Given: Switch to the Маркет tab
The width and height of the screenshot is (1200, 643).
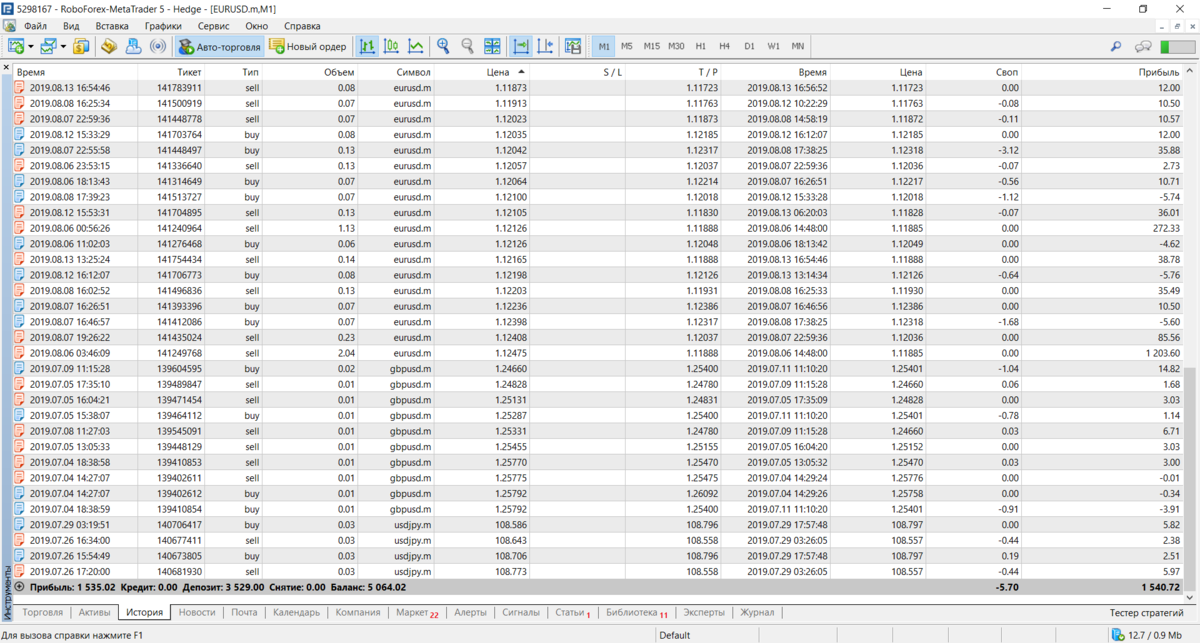Looking at the screenshot, I should point(417,612).
